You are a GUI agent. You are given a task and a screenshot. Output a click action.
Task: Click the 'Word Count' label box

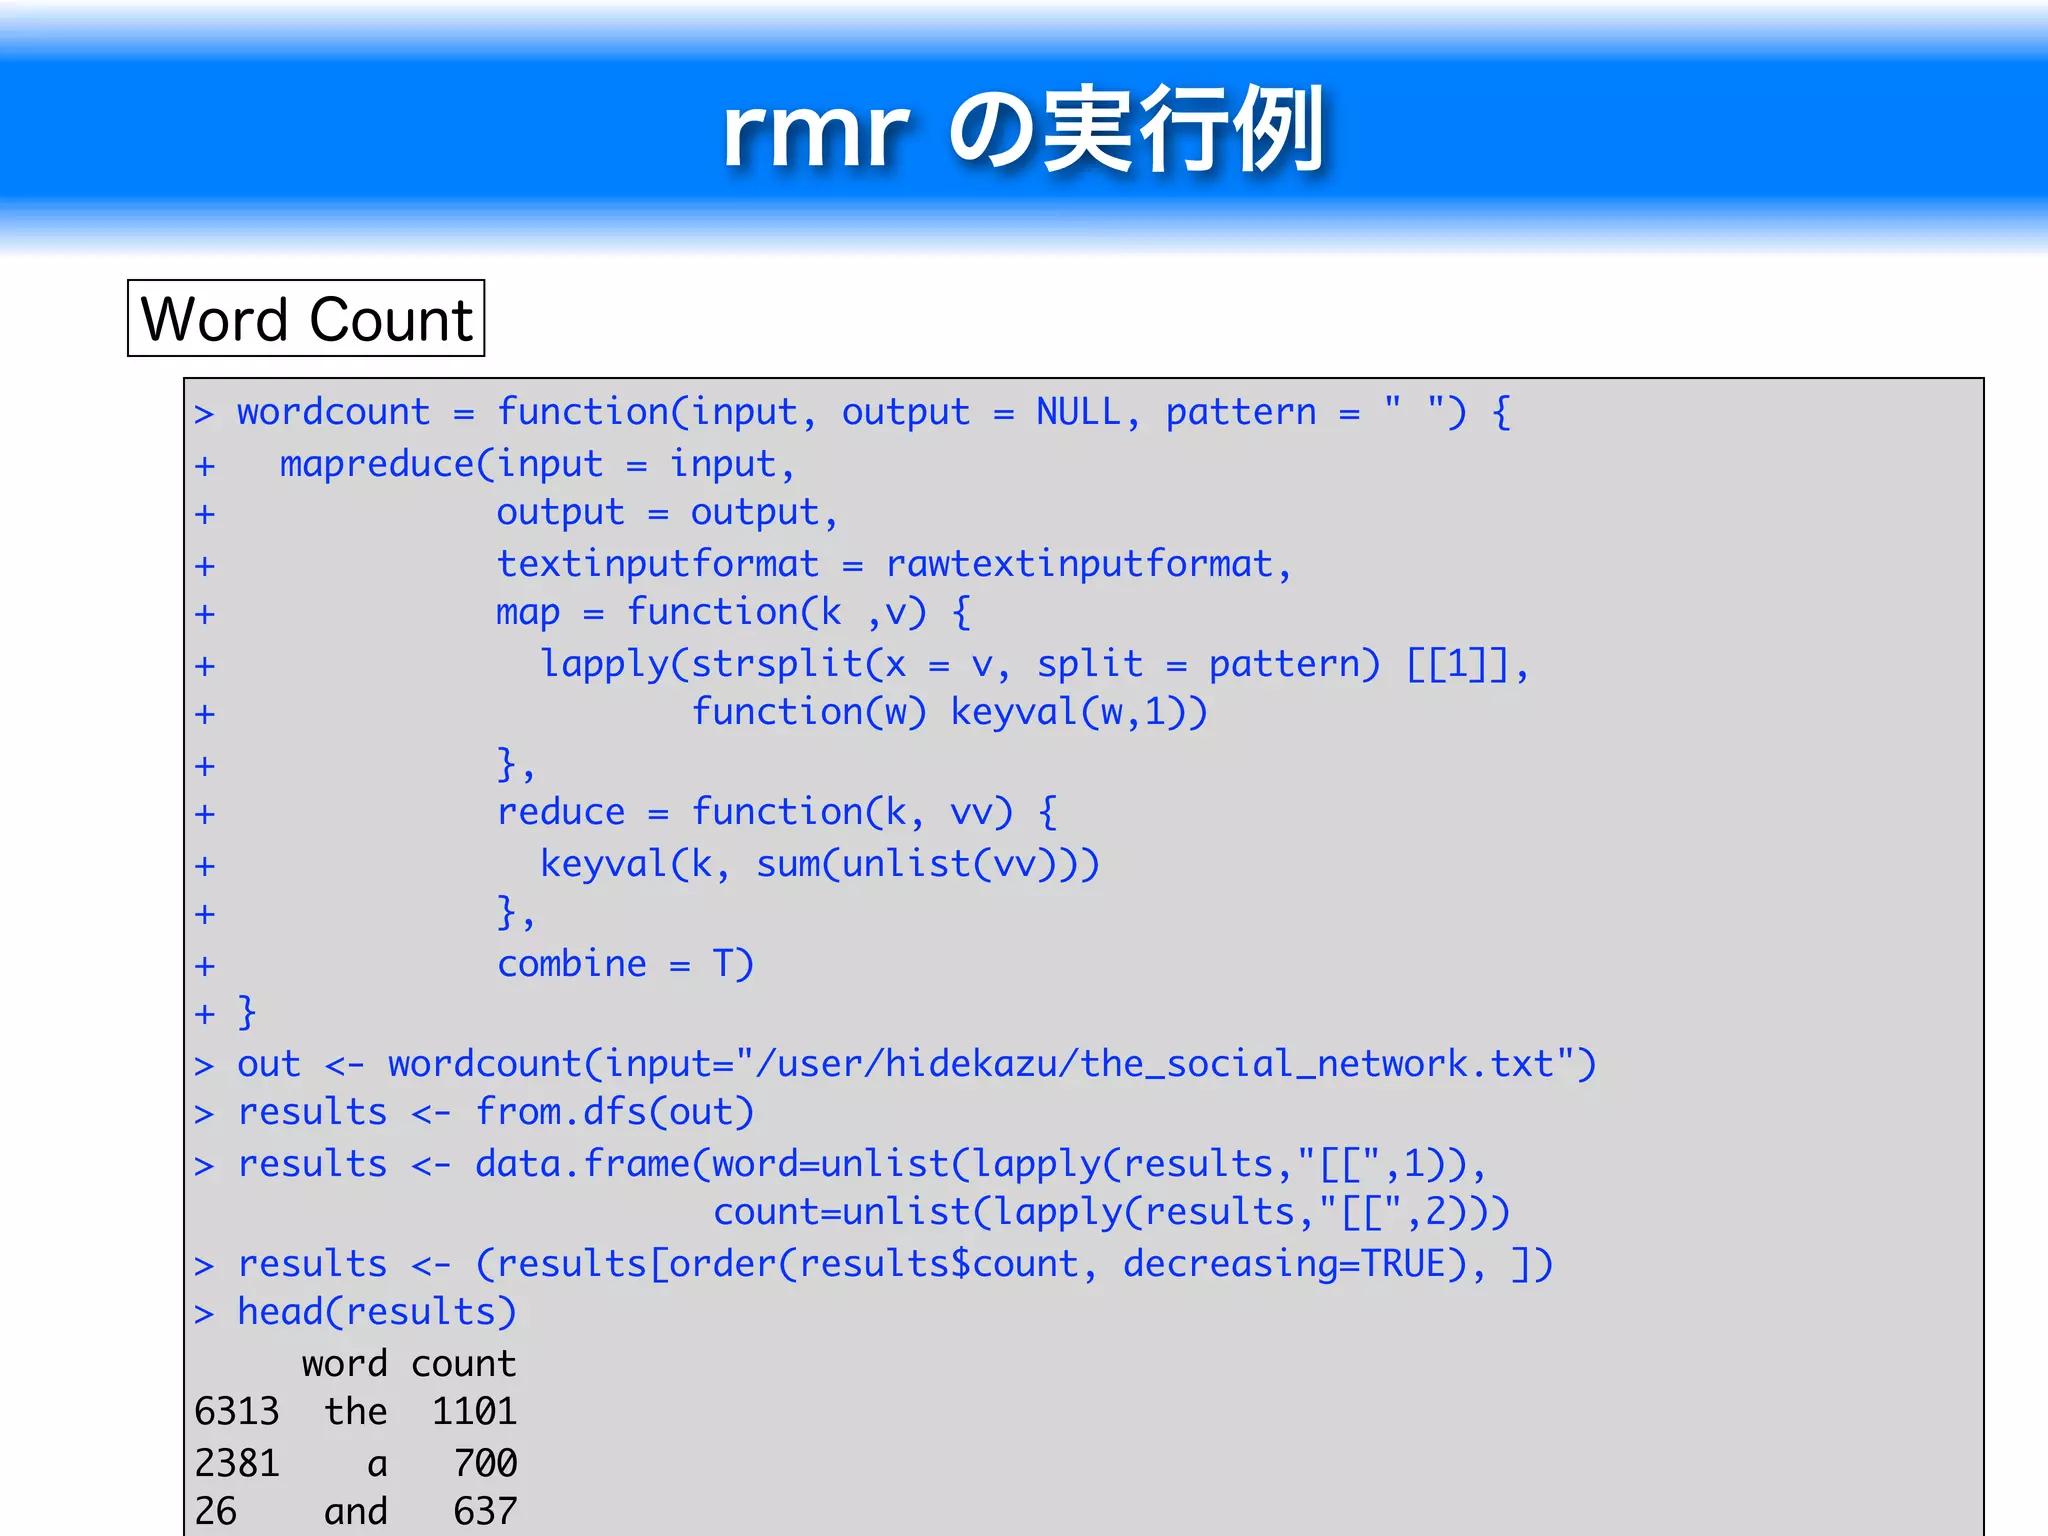click(306, 318)
